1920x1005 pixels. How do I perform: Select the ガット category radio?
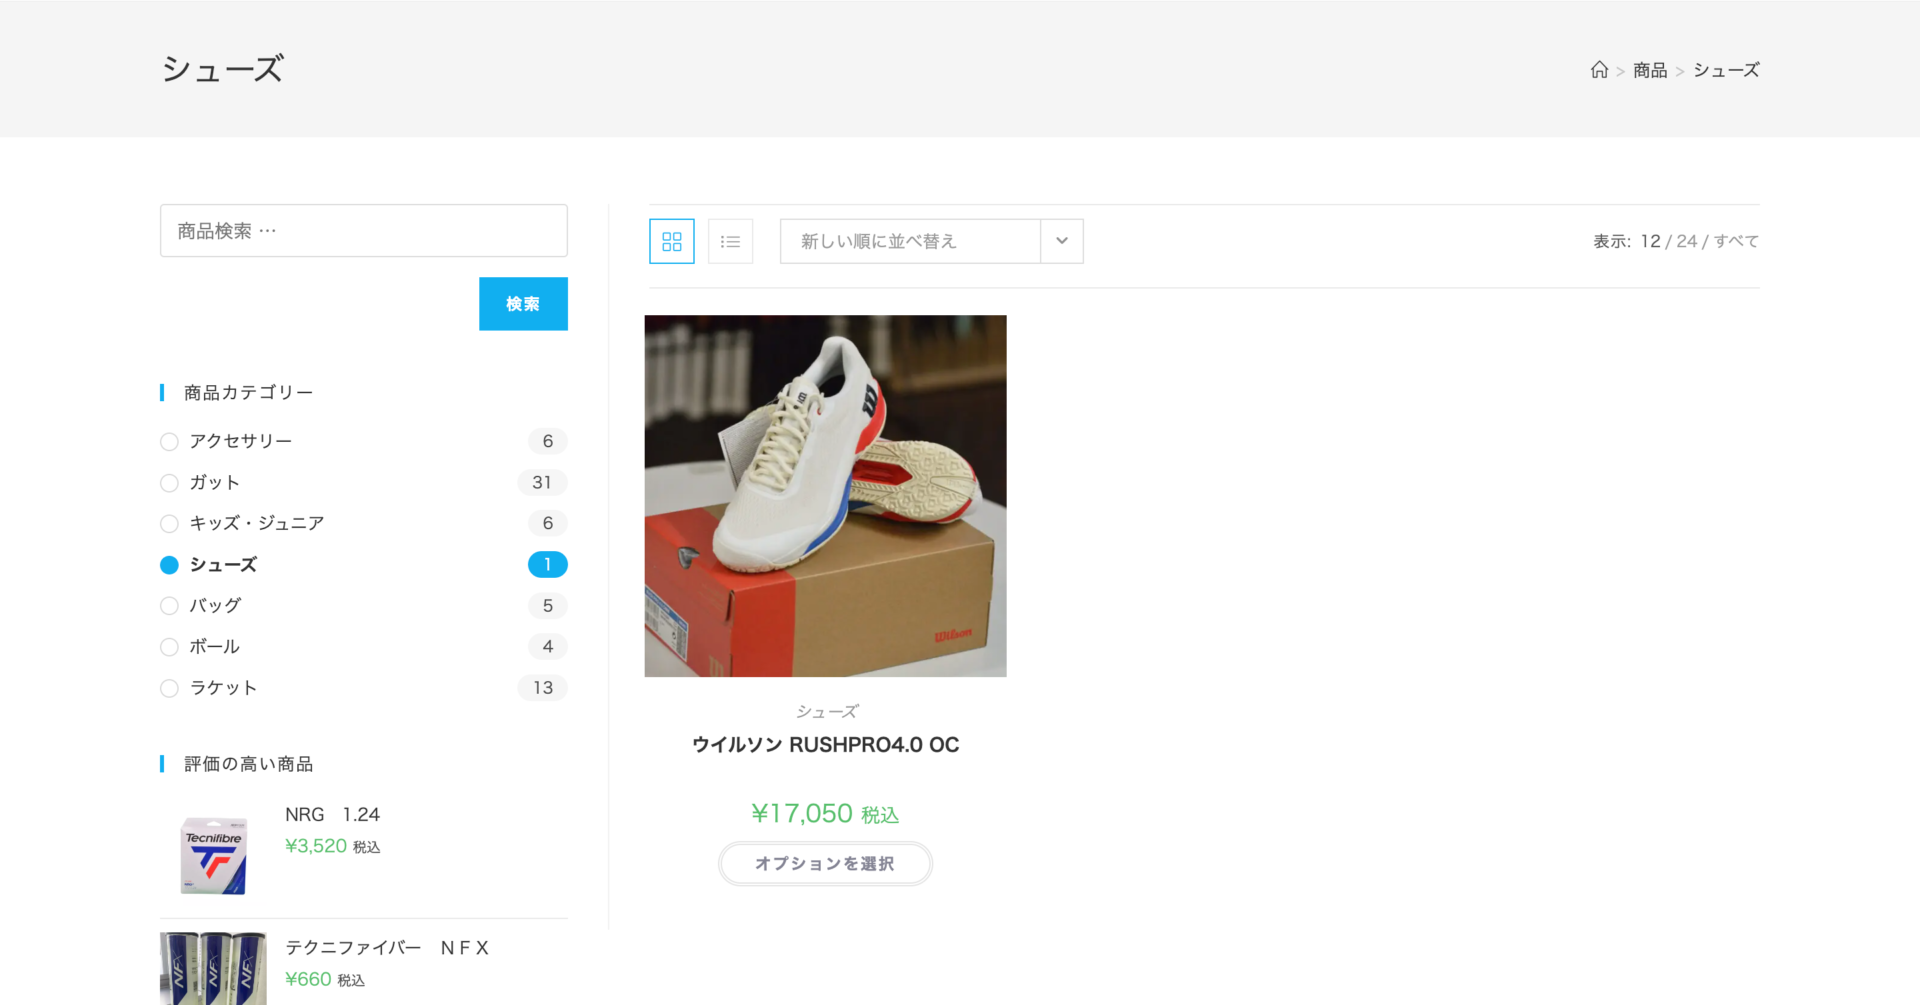coord(170,483)
